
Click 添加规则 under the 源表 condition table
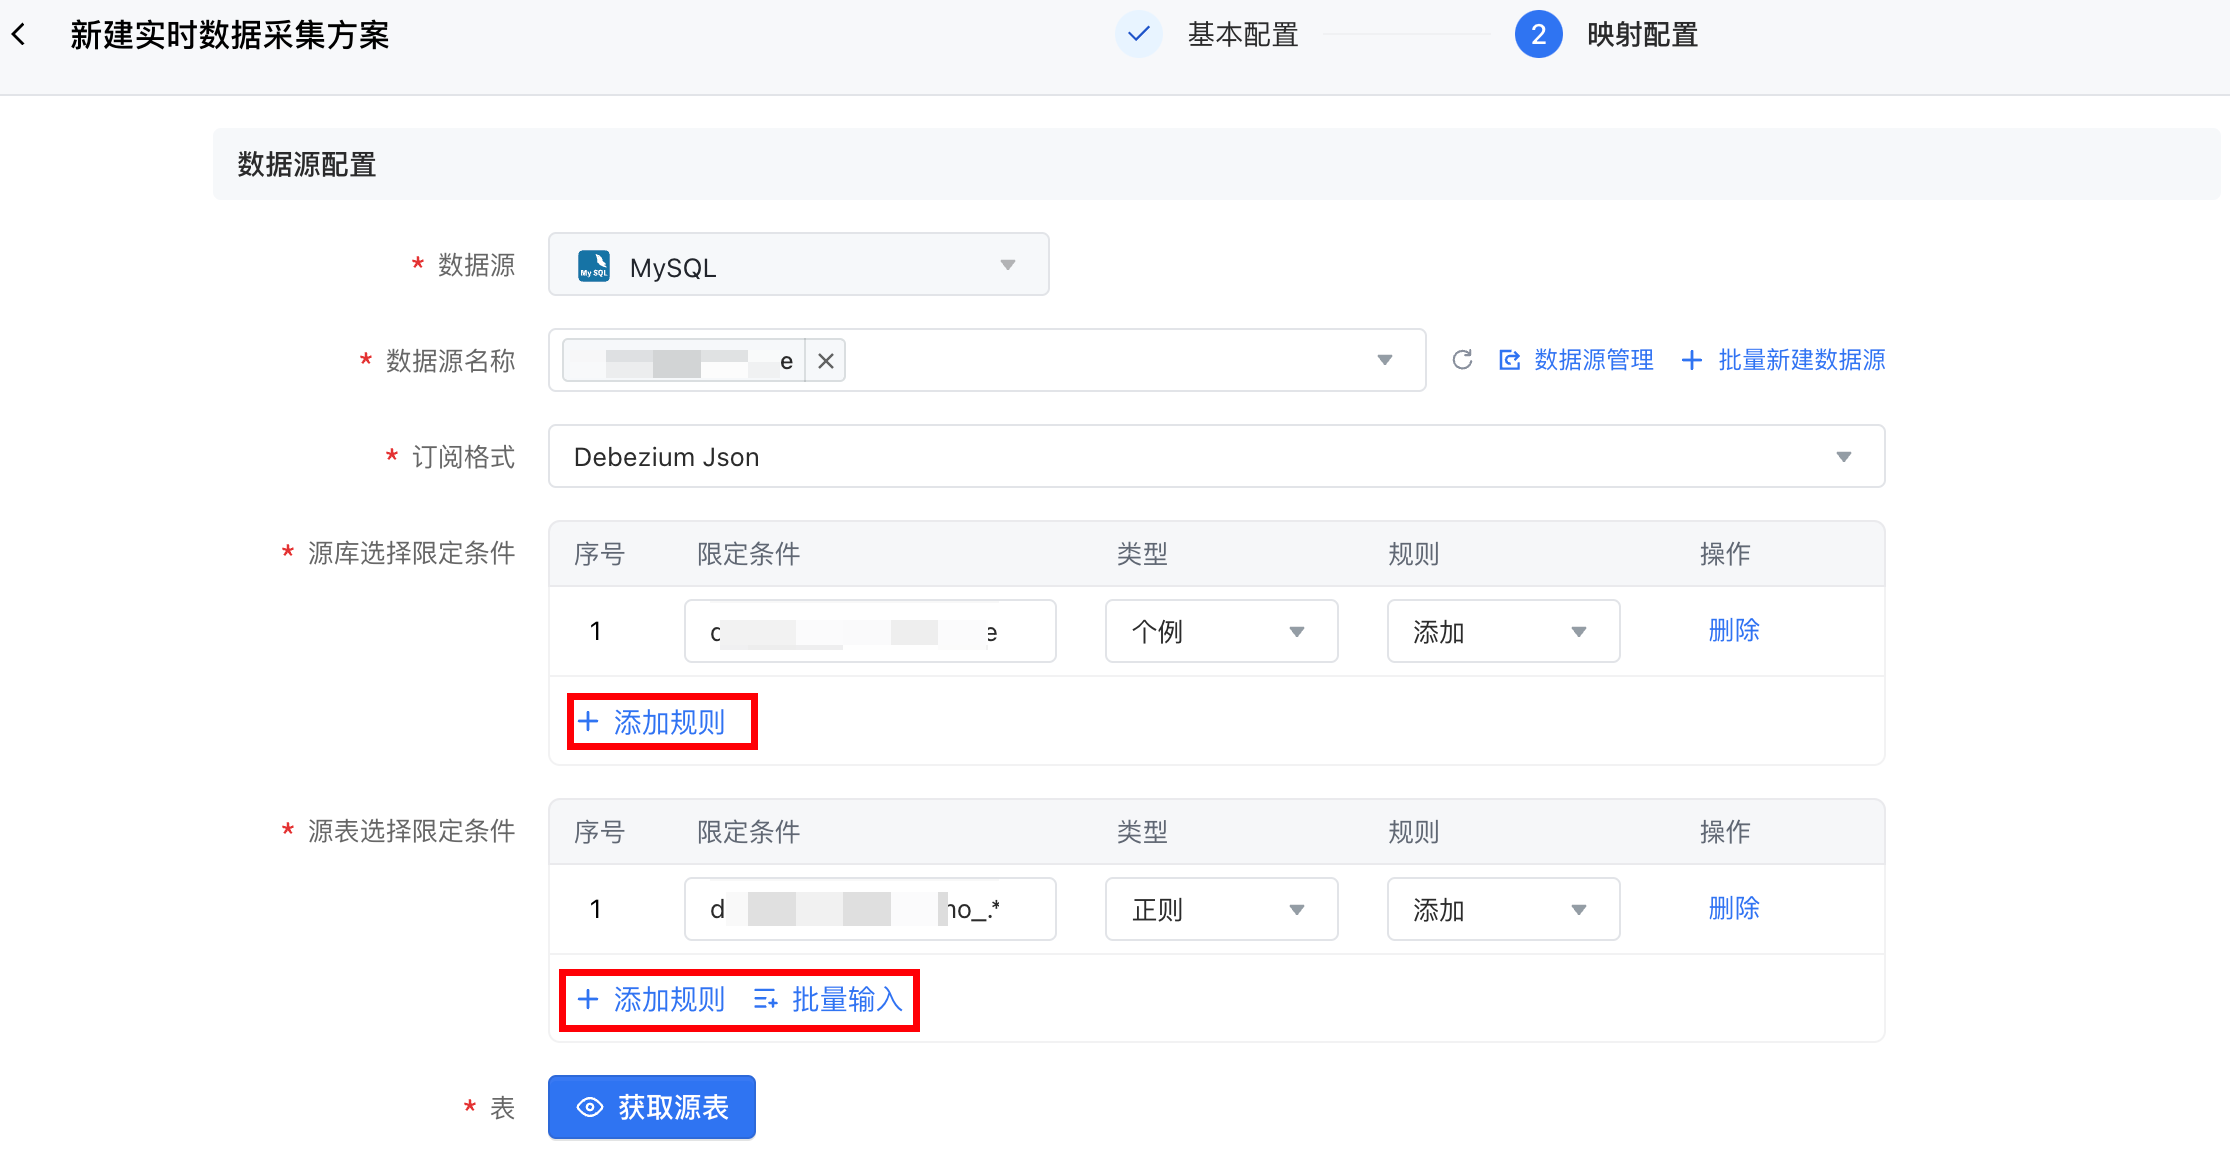pyautogui.click(x=652, y=999)
